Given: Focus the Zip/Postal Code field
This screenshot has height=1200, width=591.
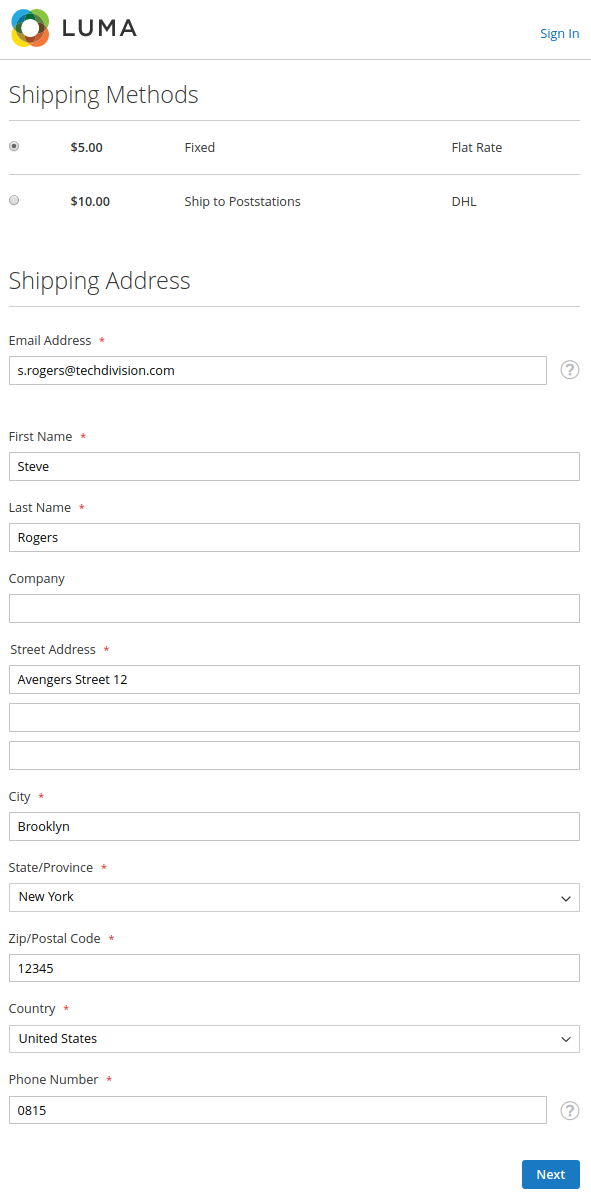Looking at the screenshot, I should coord(294,969).
